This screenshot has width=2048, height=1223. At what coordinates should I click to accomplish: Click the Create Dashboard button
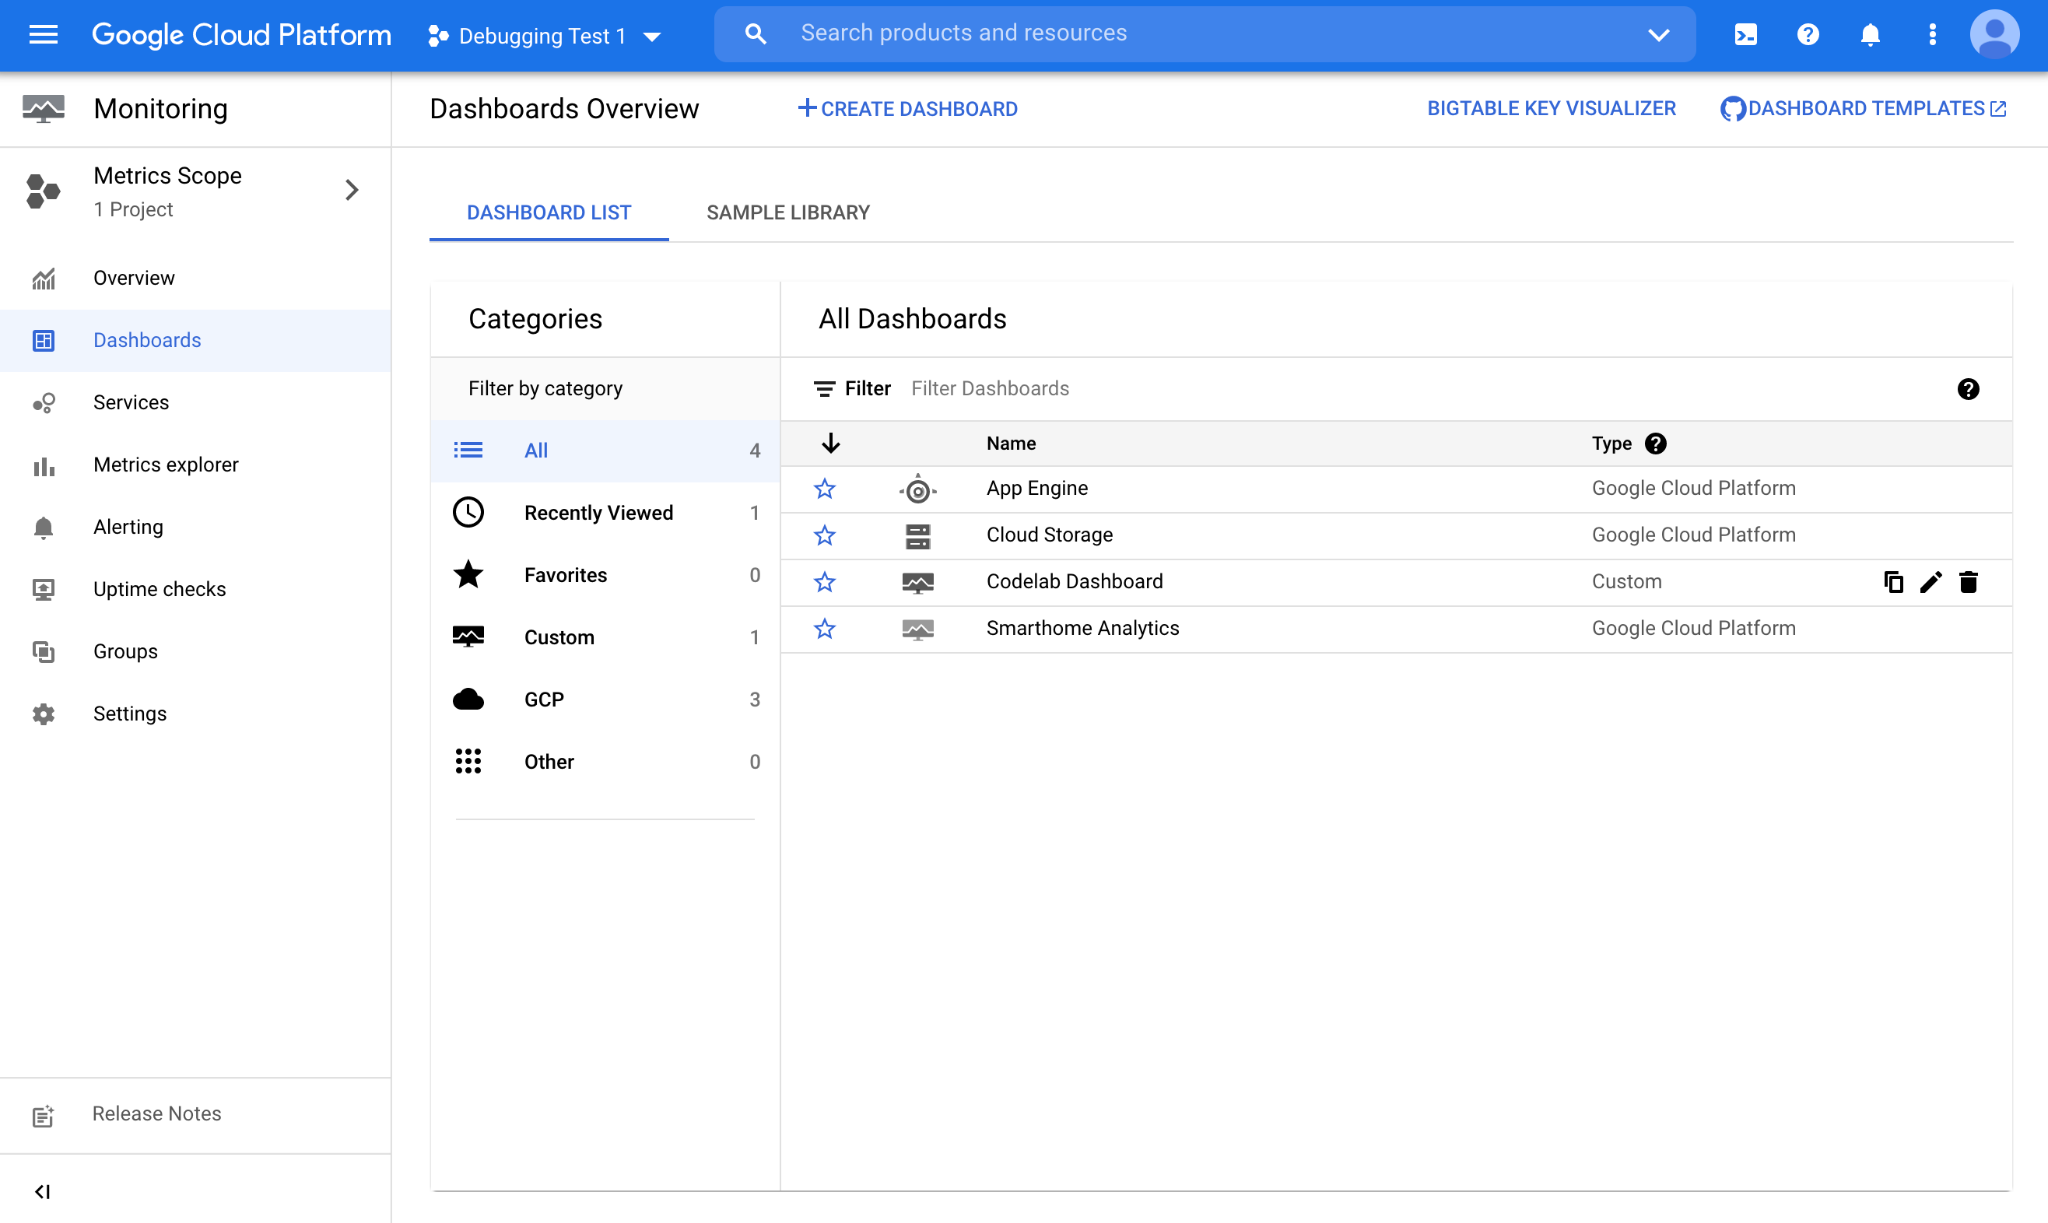point(907,108)
